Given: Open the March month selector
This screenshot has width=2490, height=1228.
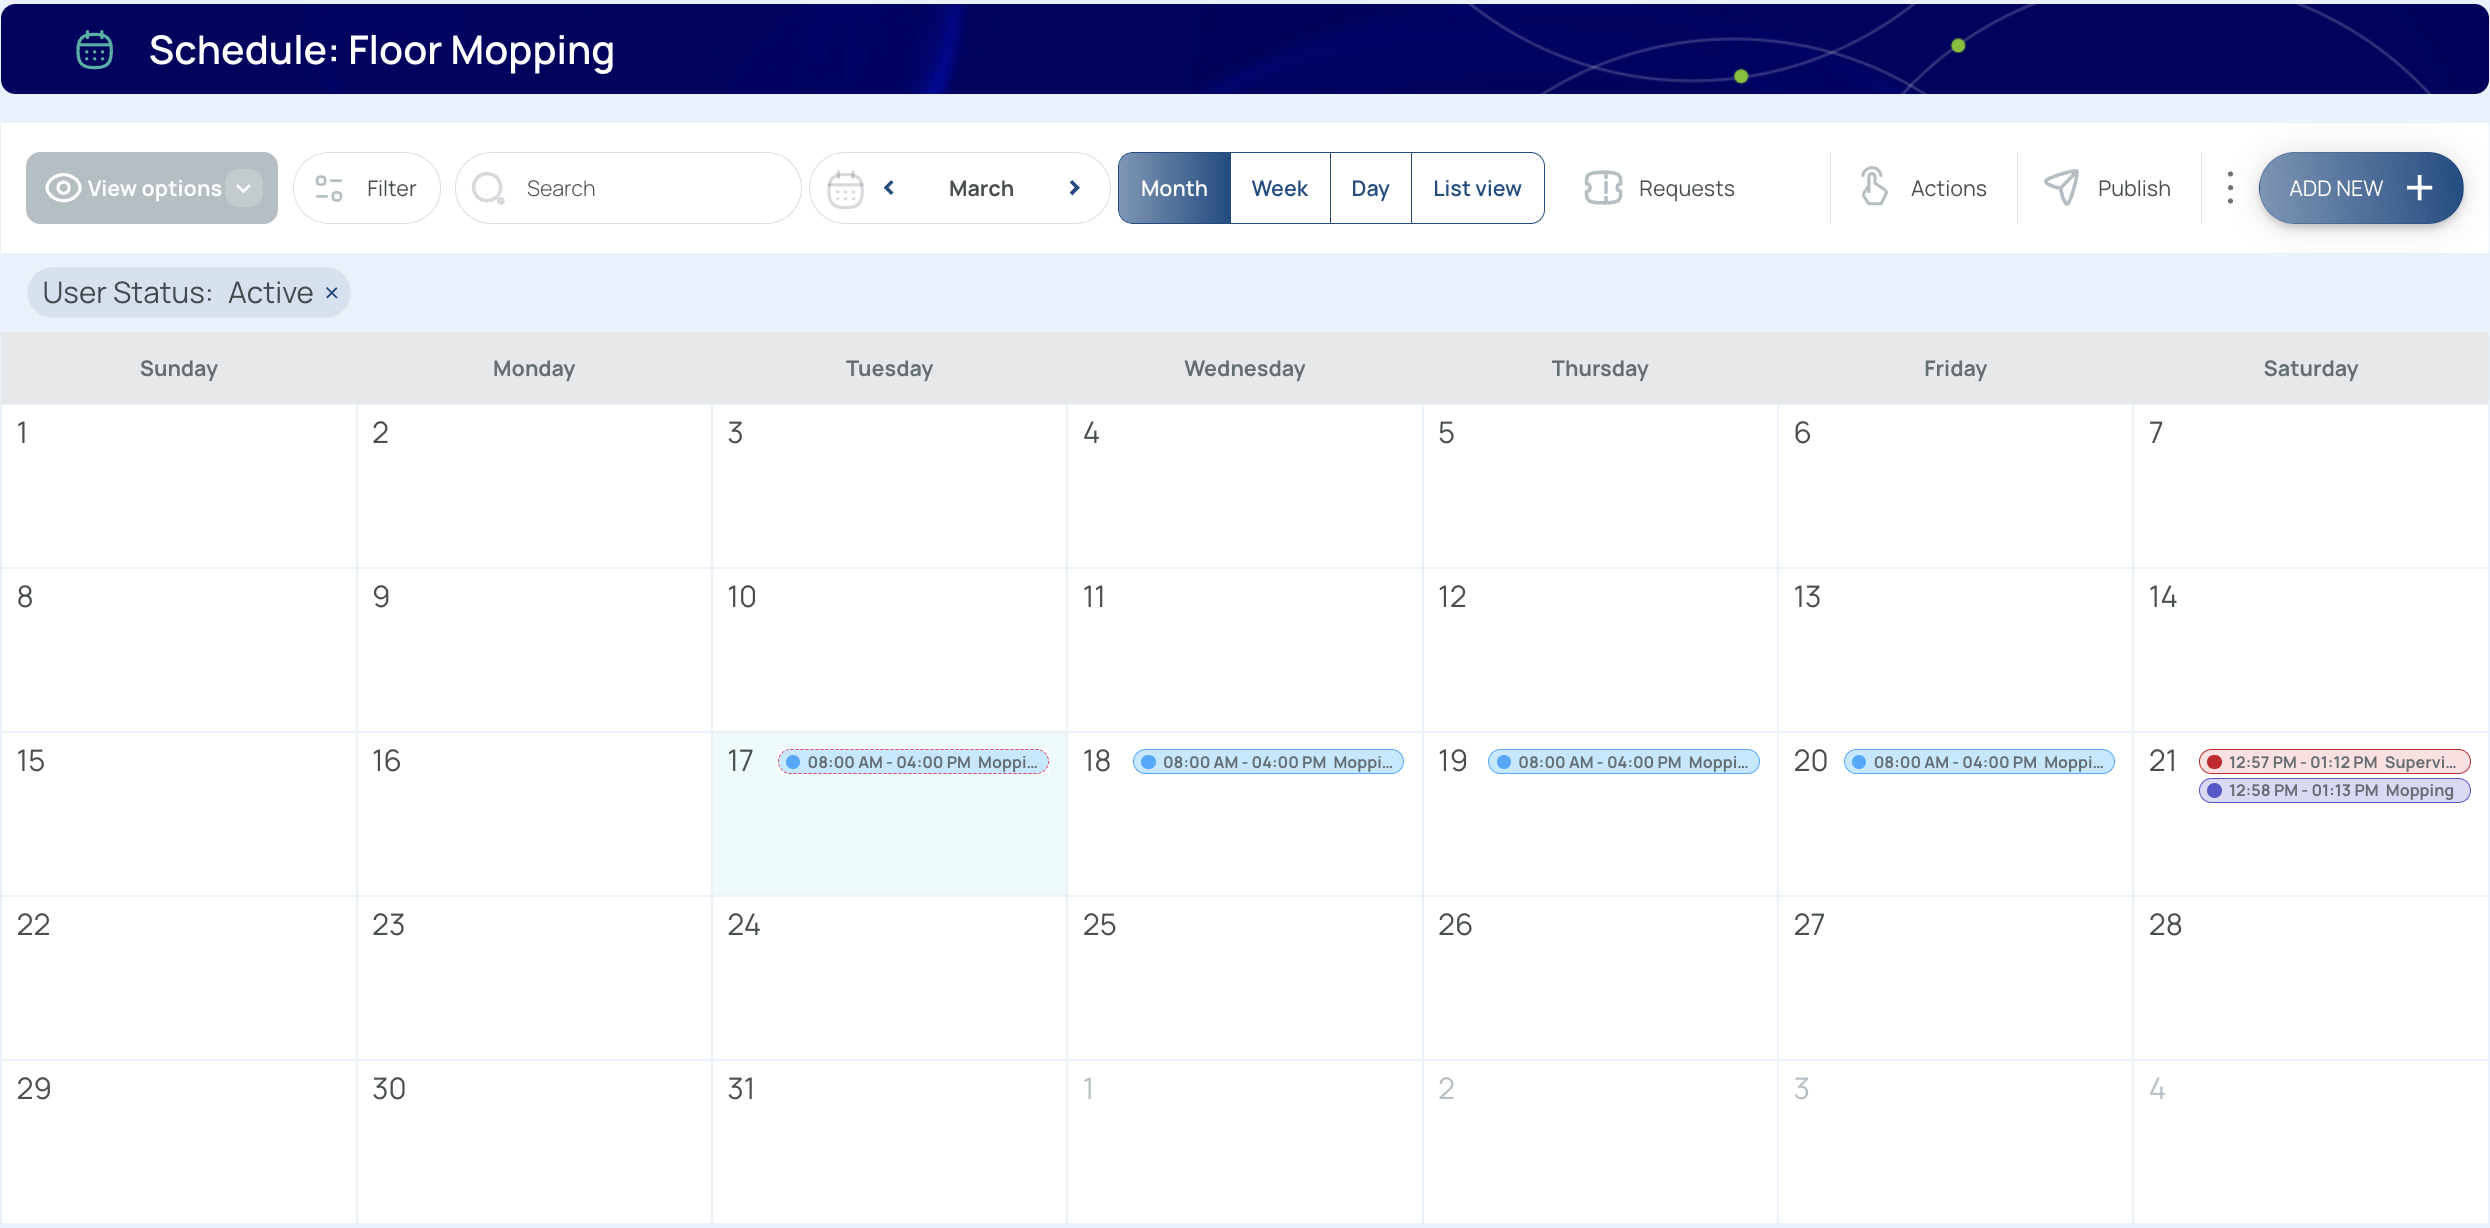Looking at the screenshot, I should 981,188.
